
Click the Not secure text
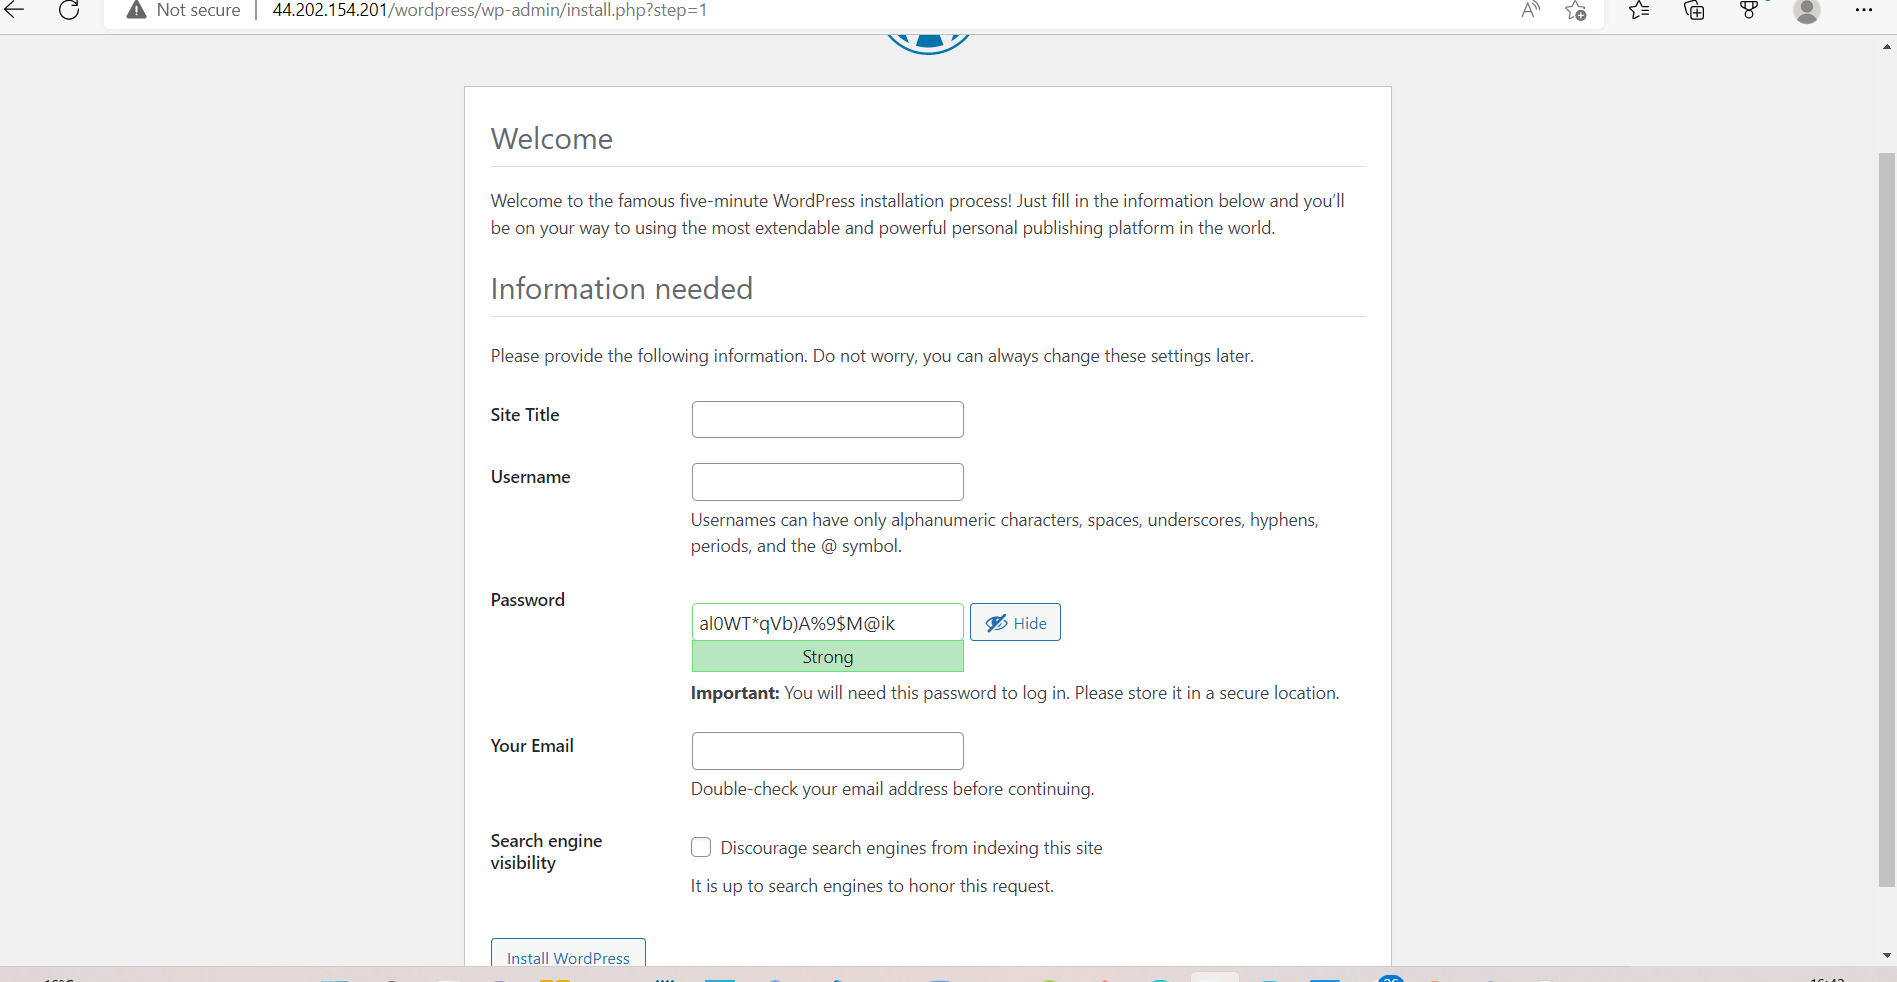coord(198,10)
